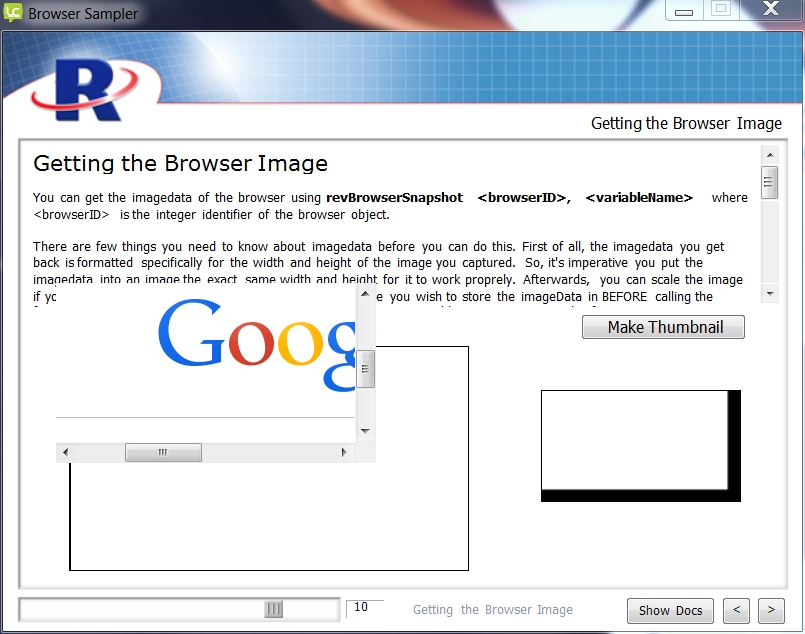Click the browser horizontal scrollbar right arrow
Screen dimensions: 805x634
click(x=344, y=452)
